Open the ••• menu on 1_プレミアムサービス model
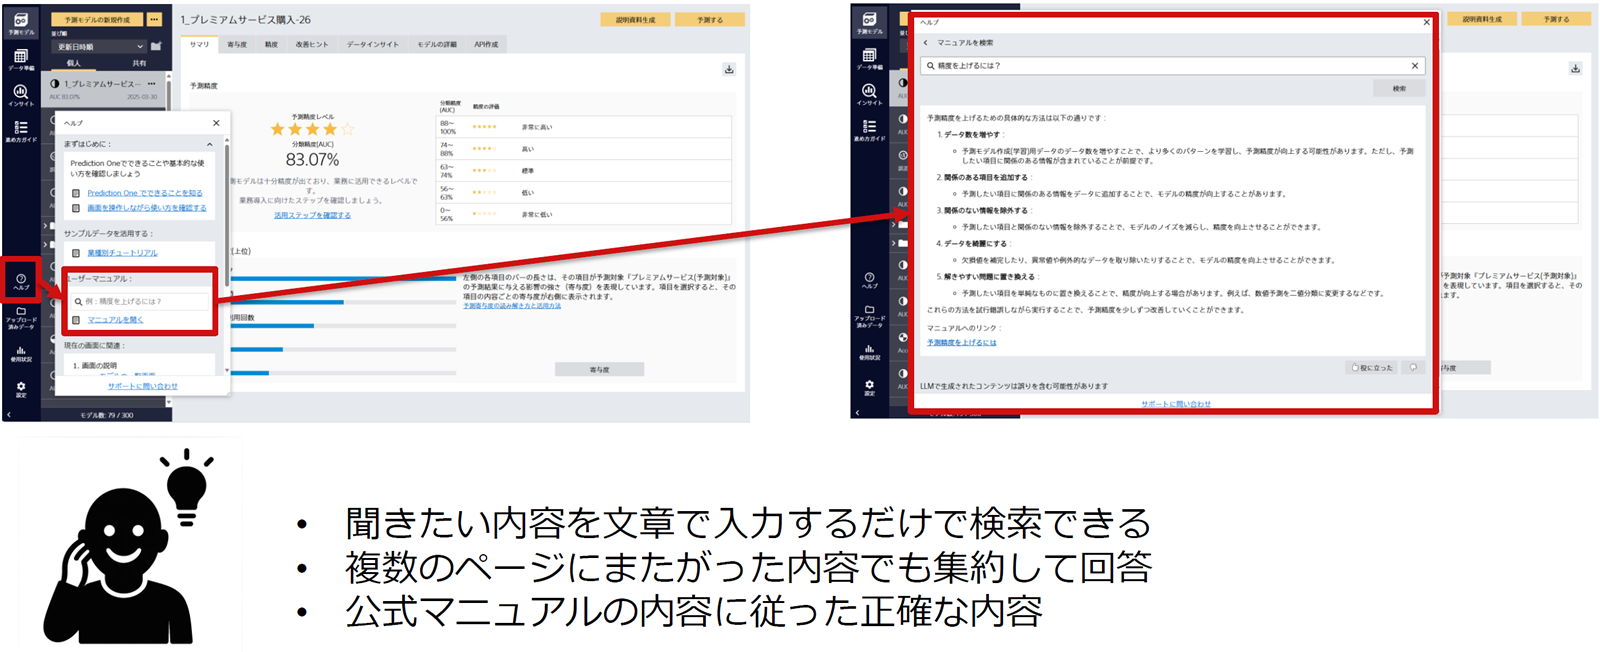This screenshot has height=652, width=1600. pyautogui.click(x=152, y=84)
